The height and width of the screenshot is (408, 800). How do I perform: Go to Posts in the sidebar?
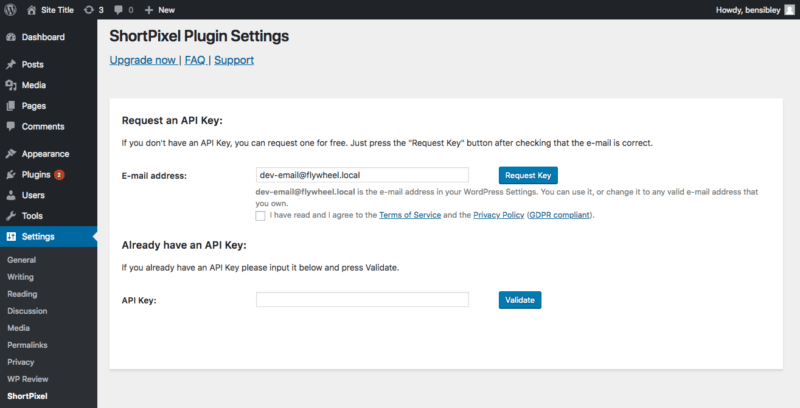(33, 64)
